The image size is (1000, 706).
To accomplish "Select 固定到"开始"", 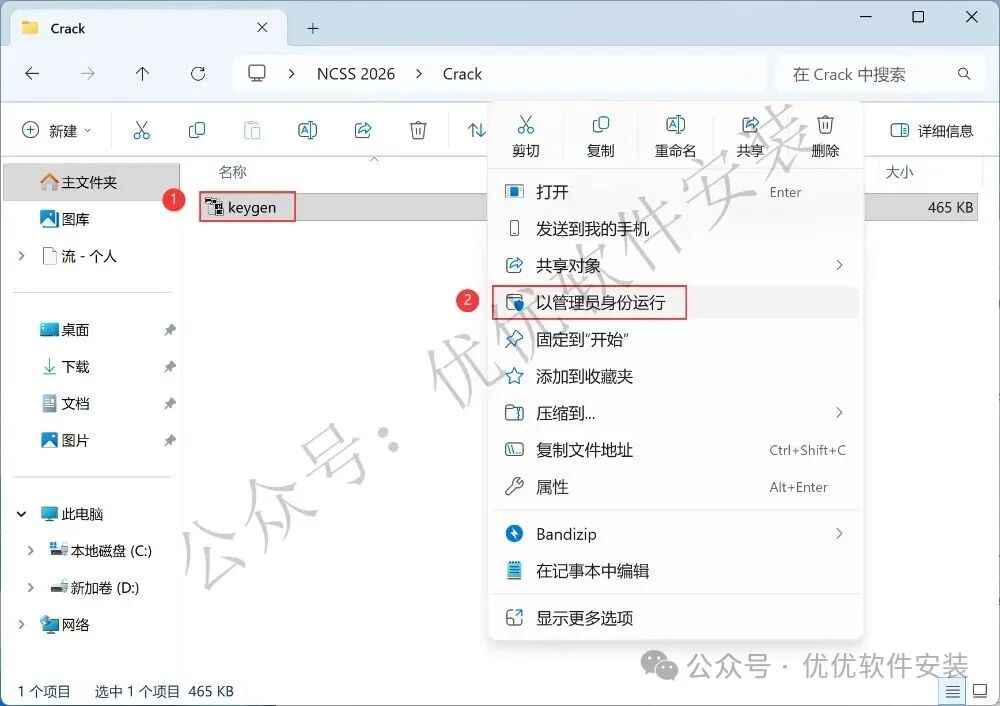I will [x=675, y=339].
